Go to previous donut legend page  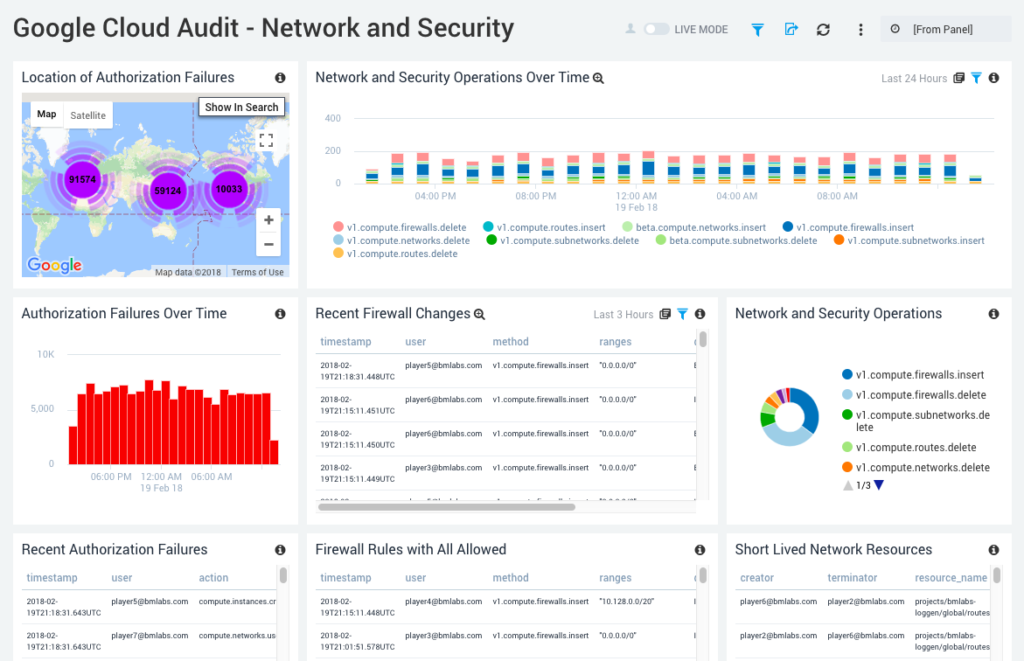[x=848, y=485]
